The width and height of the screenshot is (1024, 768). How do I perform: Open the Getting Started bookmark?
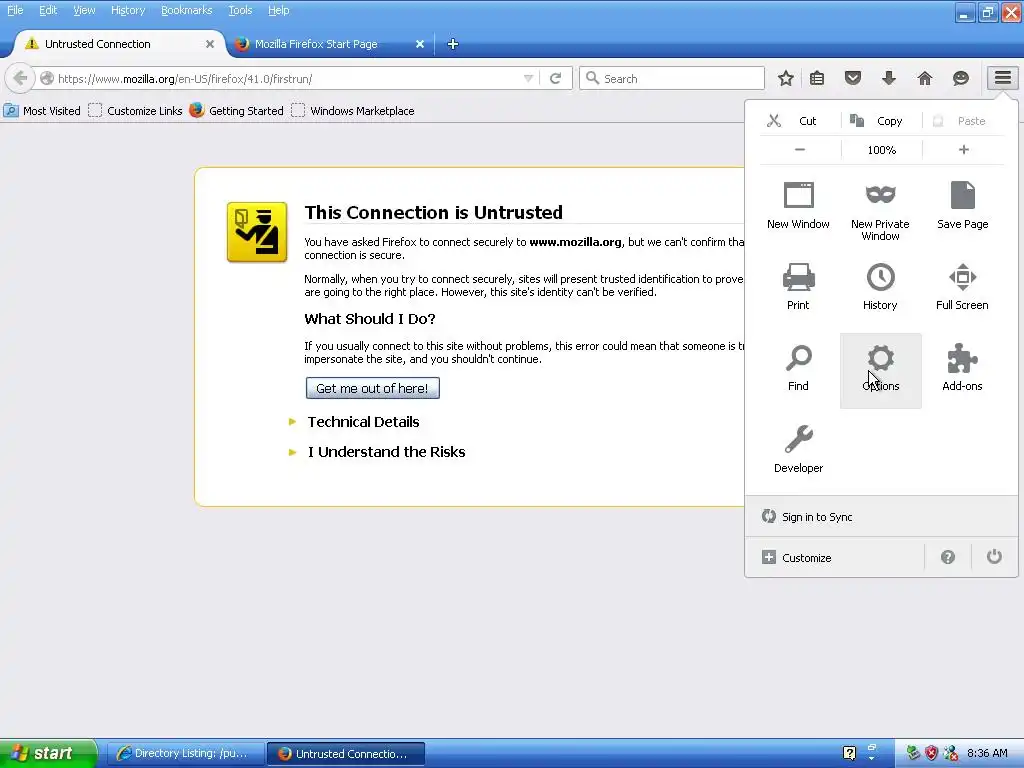pos(236,110)
